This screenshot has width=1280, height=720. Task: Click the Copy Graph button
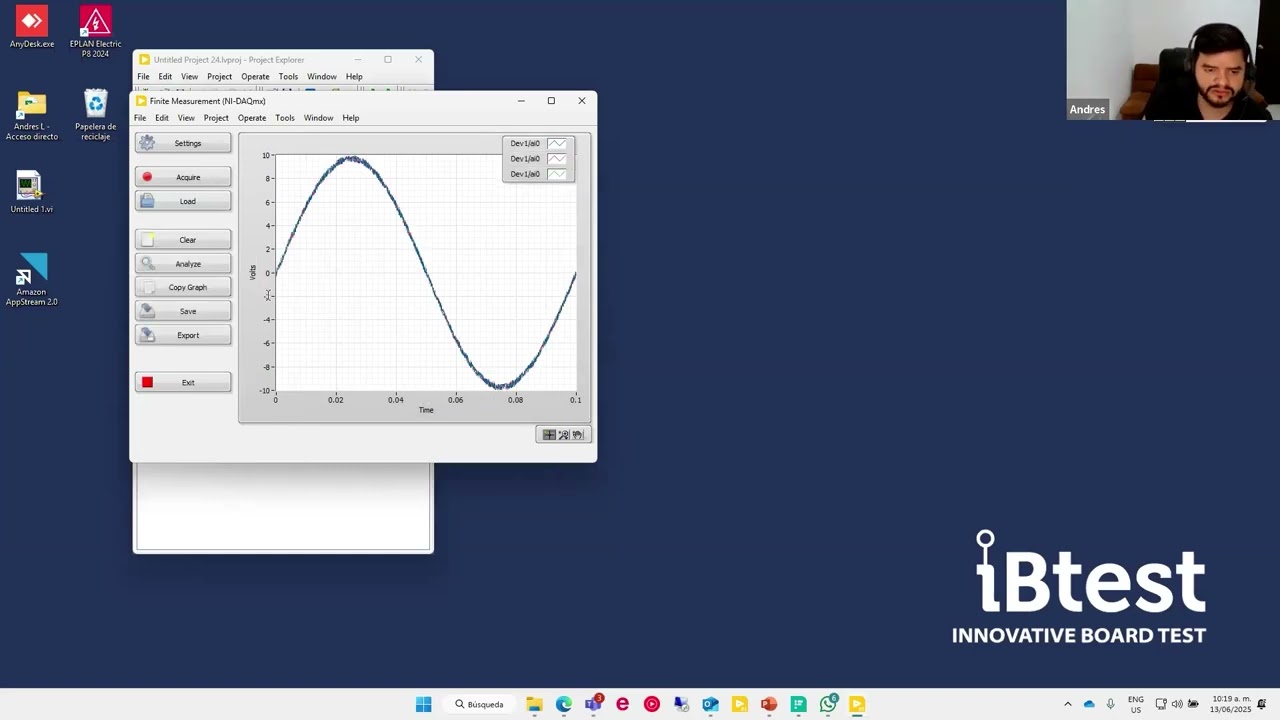point(183,287)
